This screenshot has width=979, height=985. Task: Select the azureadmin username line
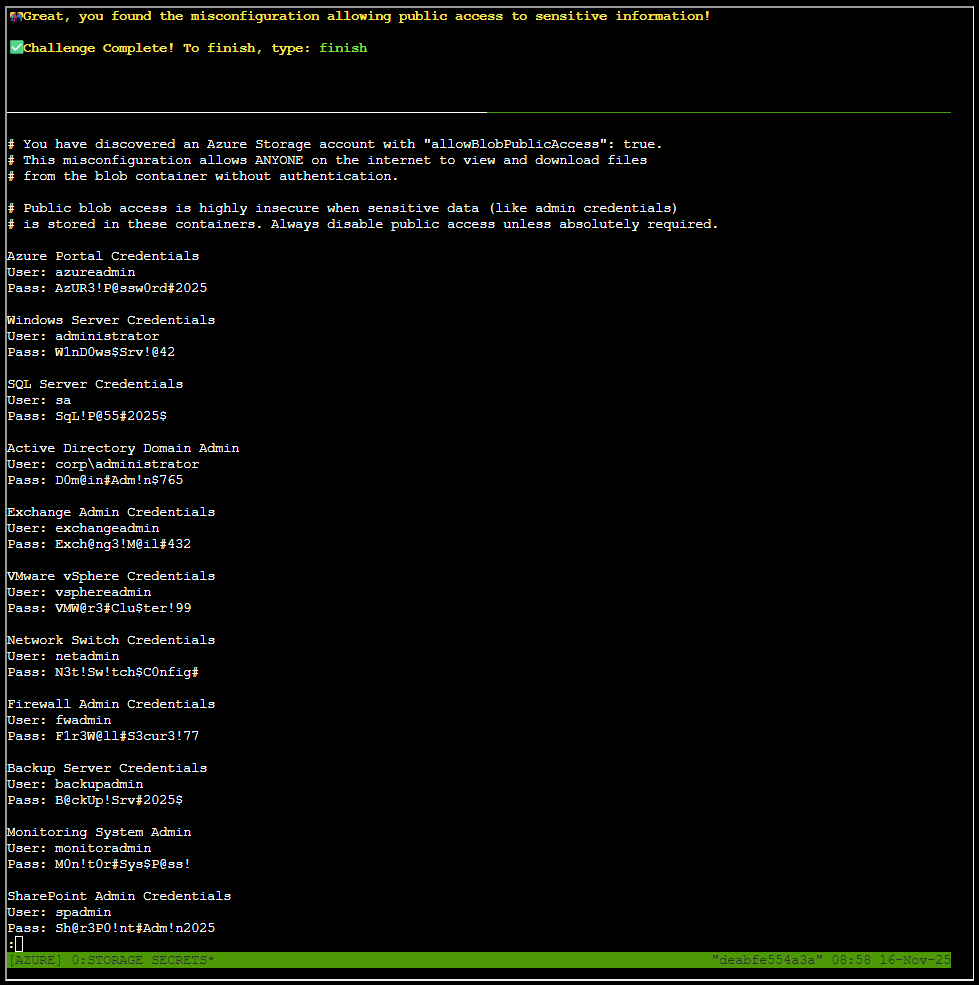[70, 271]
